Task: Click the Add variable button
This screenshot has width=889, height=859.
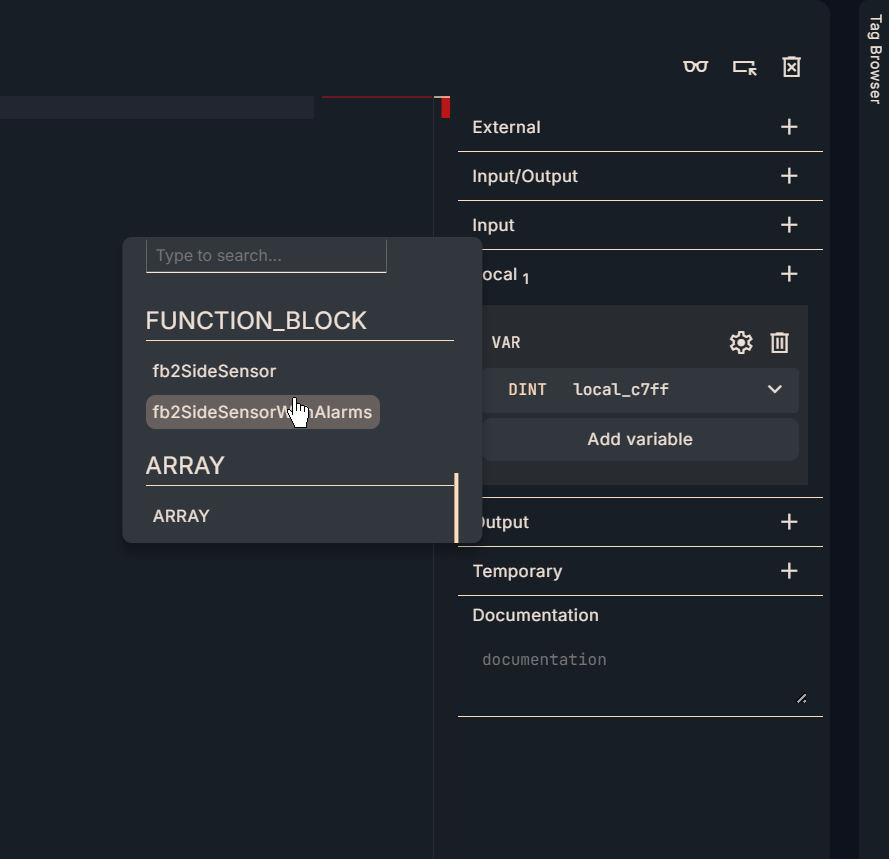Action: [640, 439]
